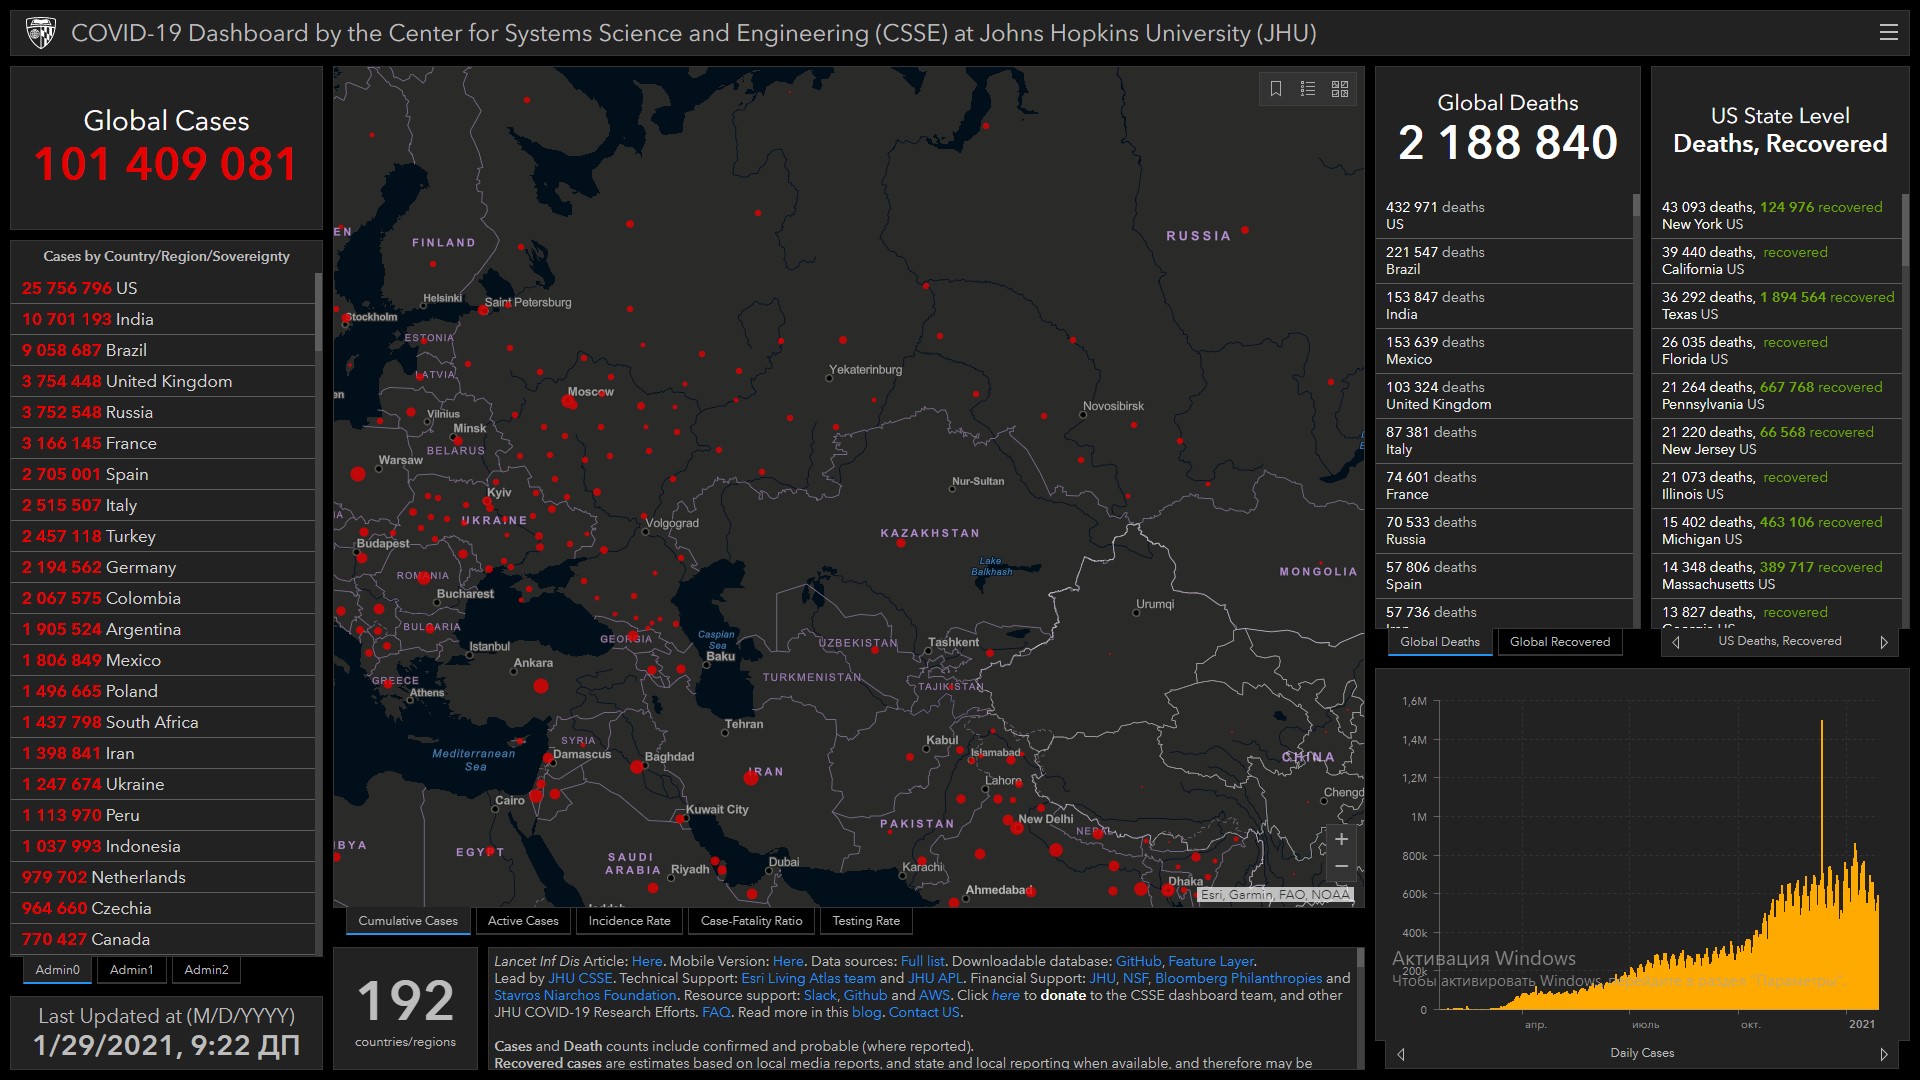Select the Admin2 level toggle
Image resolution: width=1920 pixels, height=1080 pixels.
point(206,969)
